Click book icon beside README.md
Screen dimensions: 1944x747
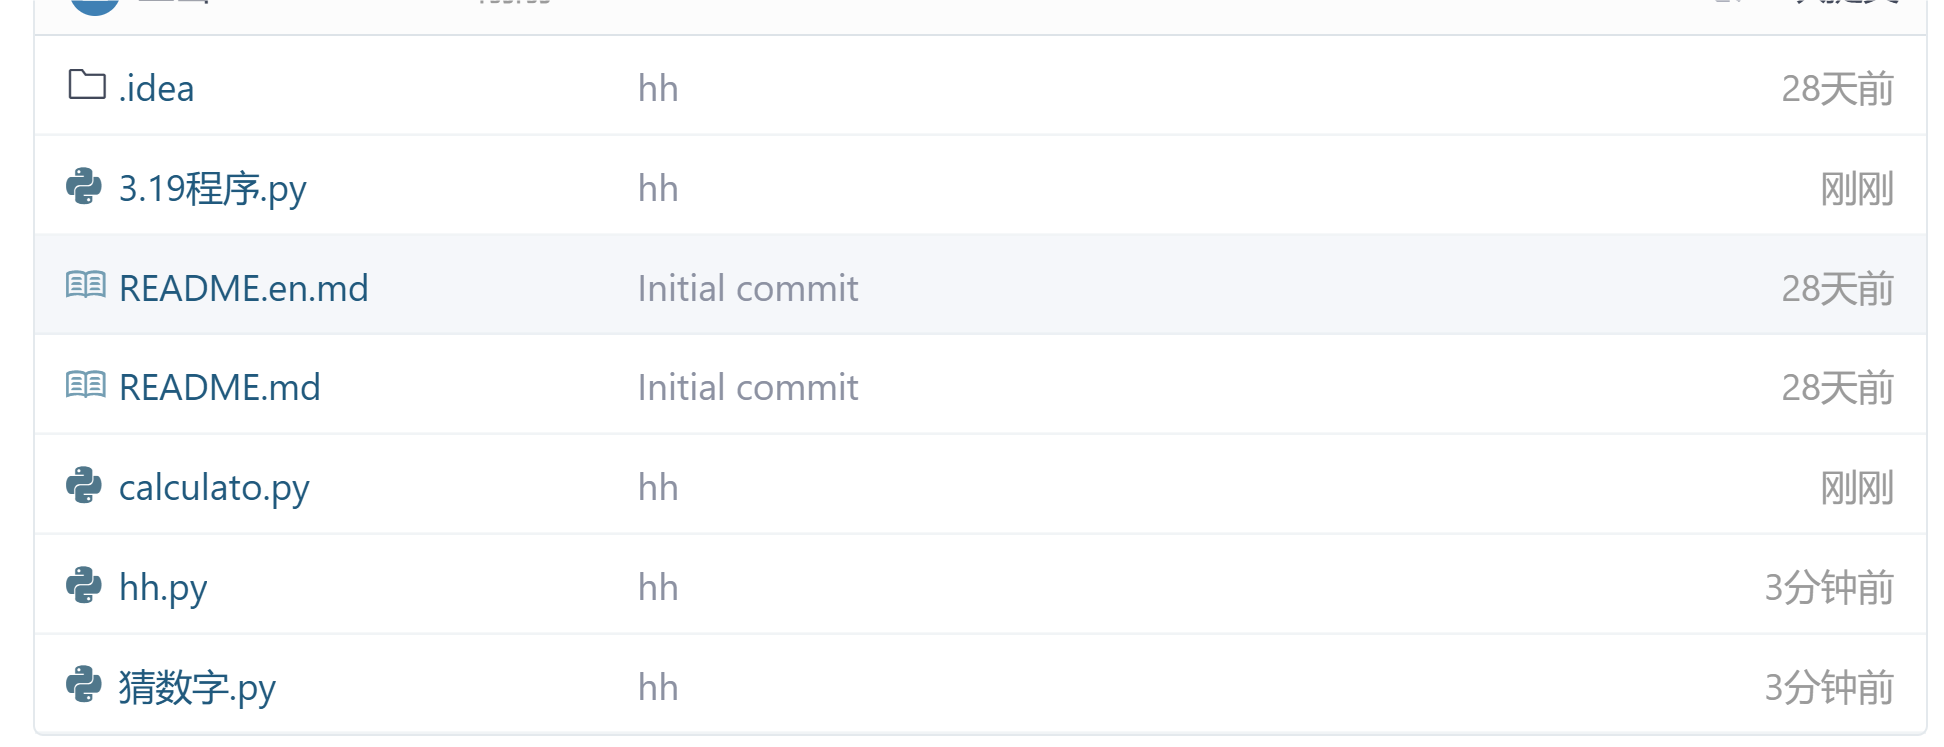(86, 385)
